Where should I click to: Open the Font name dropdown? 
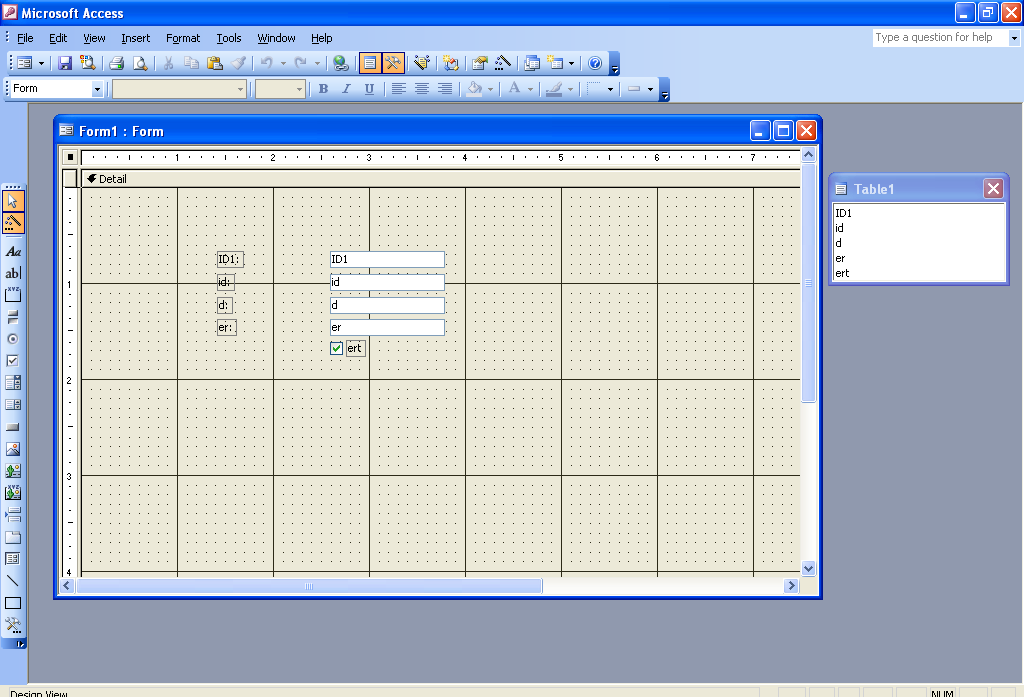coord(241,89)
